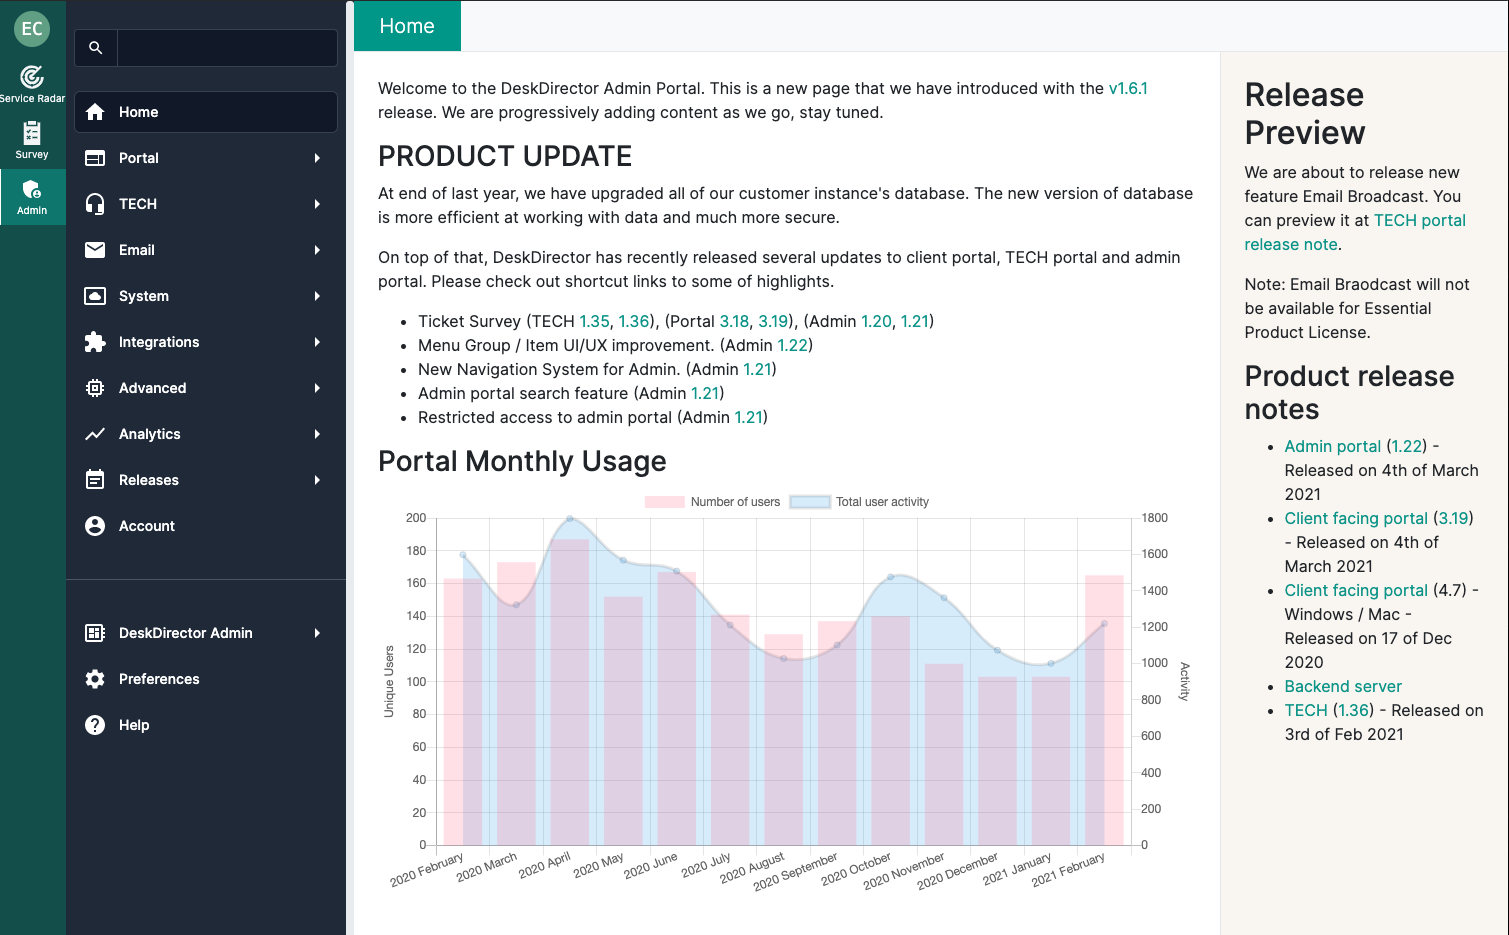Open the Service Radar icon
This screenshot has height=935, width=1509.
point(32,77)
